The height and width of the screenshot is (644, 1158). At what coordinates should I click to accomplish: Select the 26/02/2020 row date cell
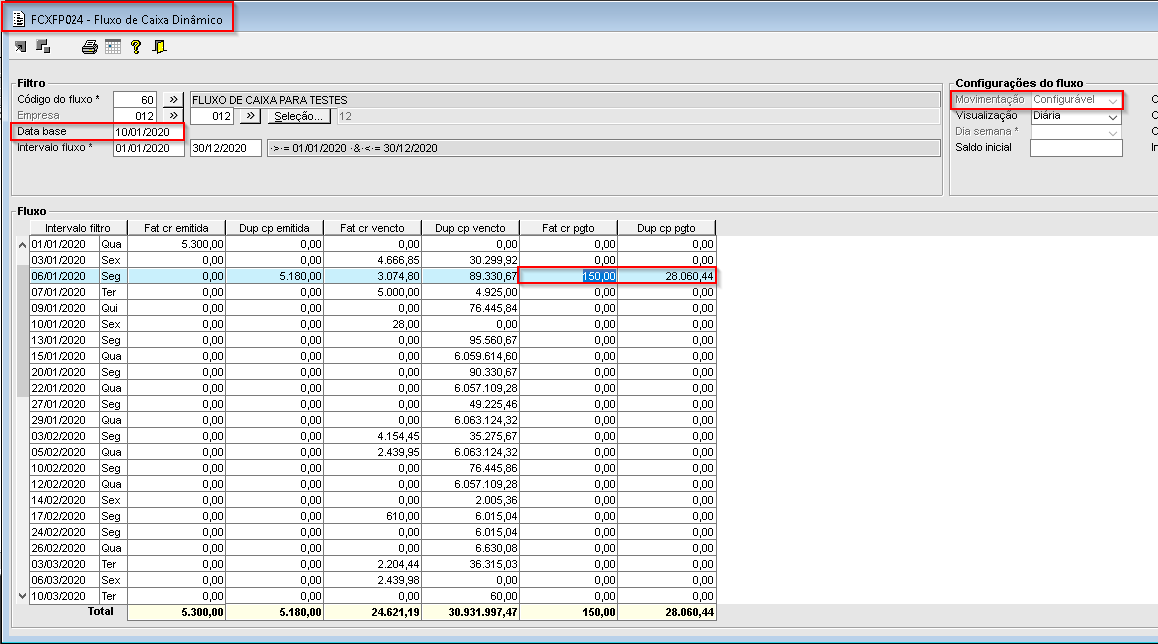pyautogui.click(x=64, y=548)
